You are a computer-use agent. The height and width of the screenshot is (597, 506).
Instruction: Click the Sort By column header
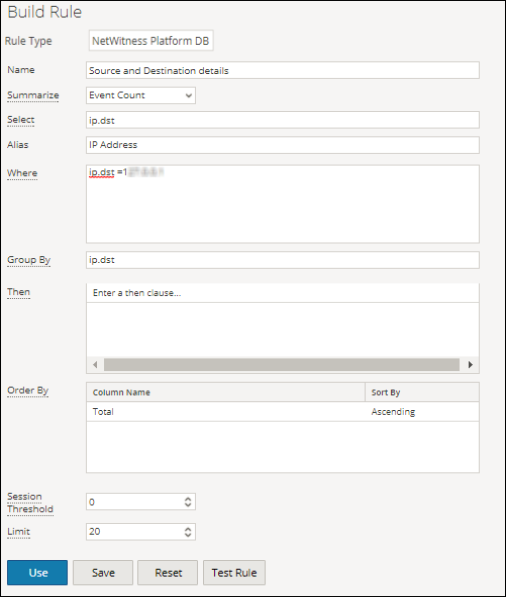click(x=422, y=392)
